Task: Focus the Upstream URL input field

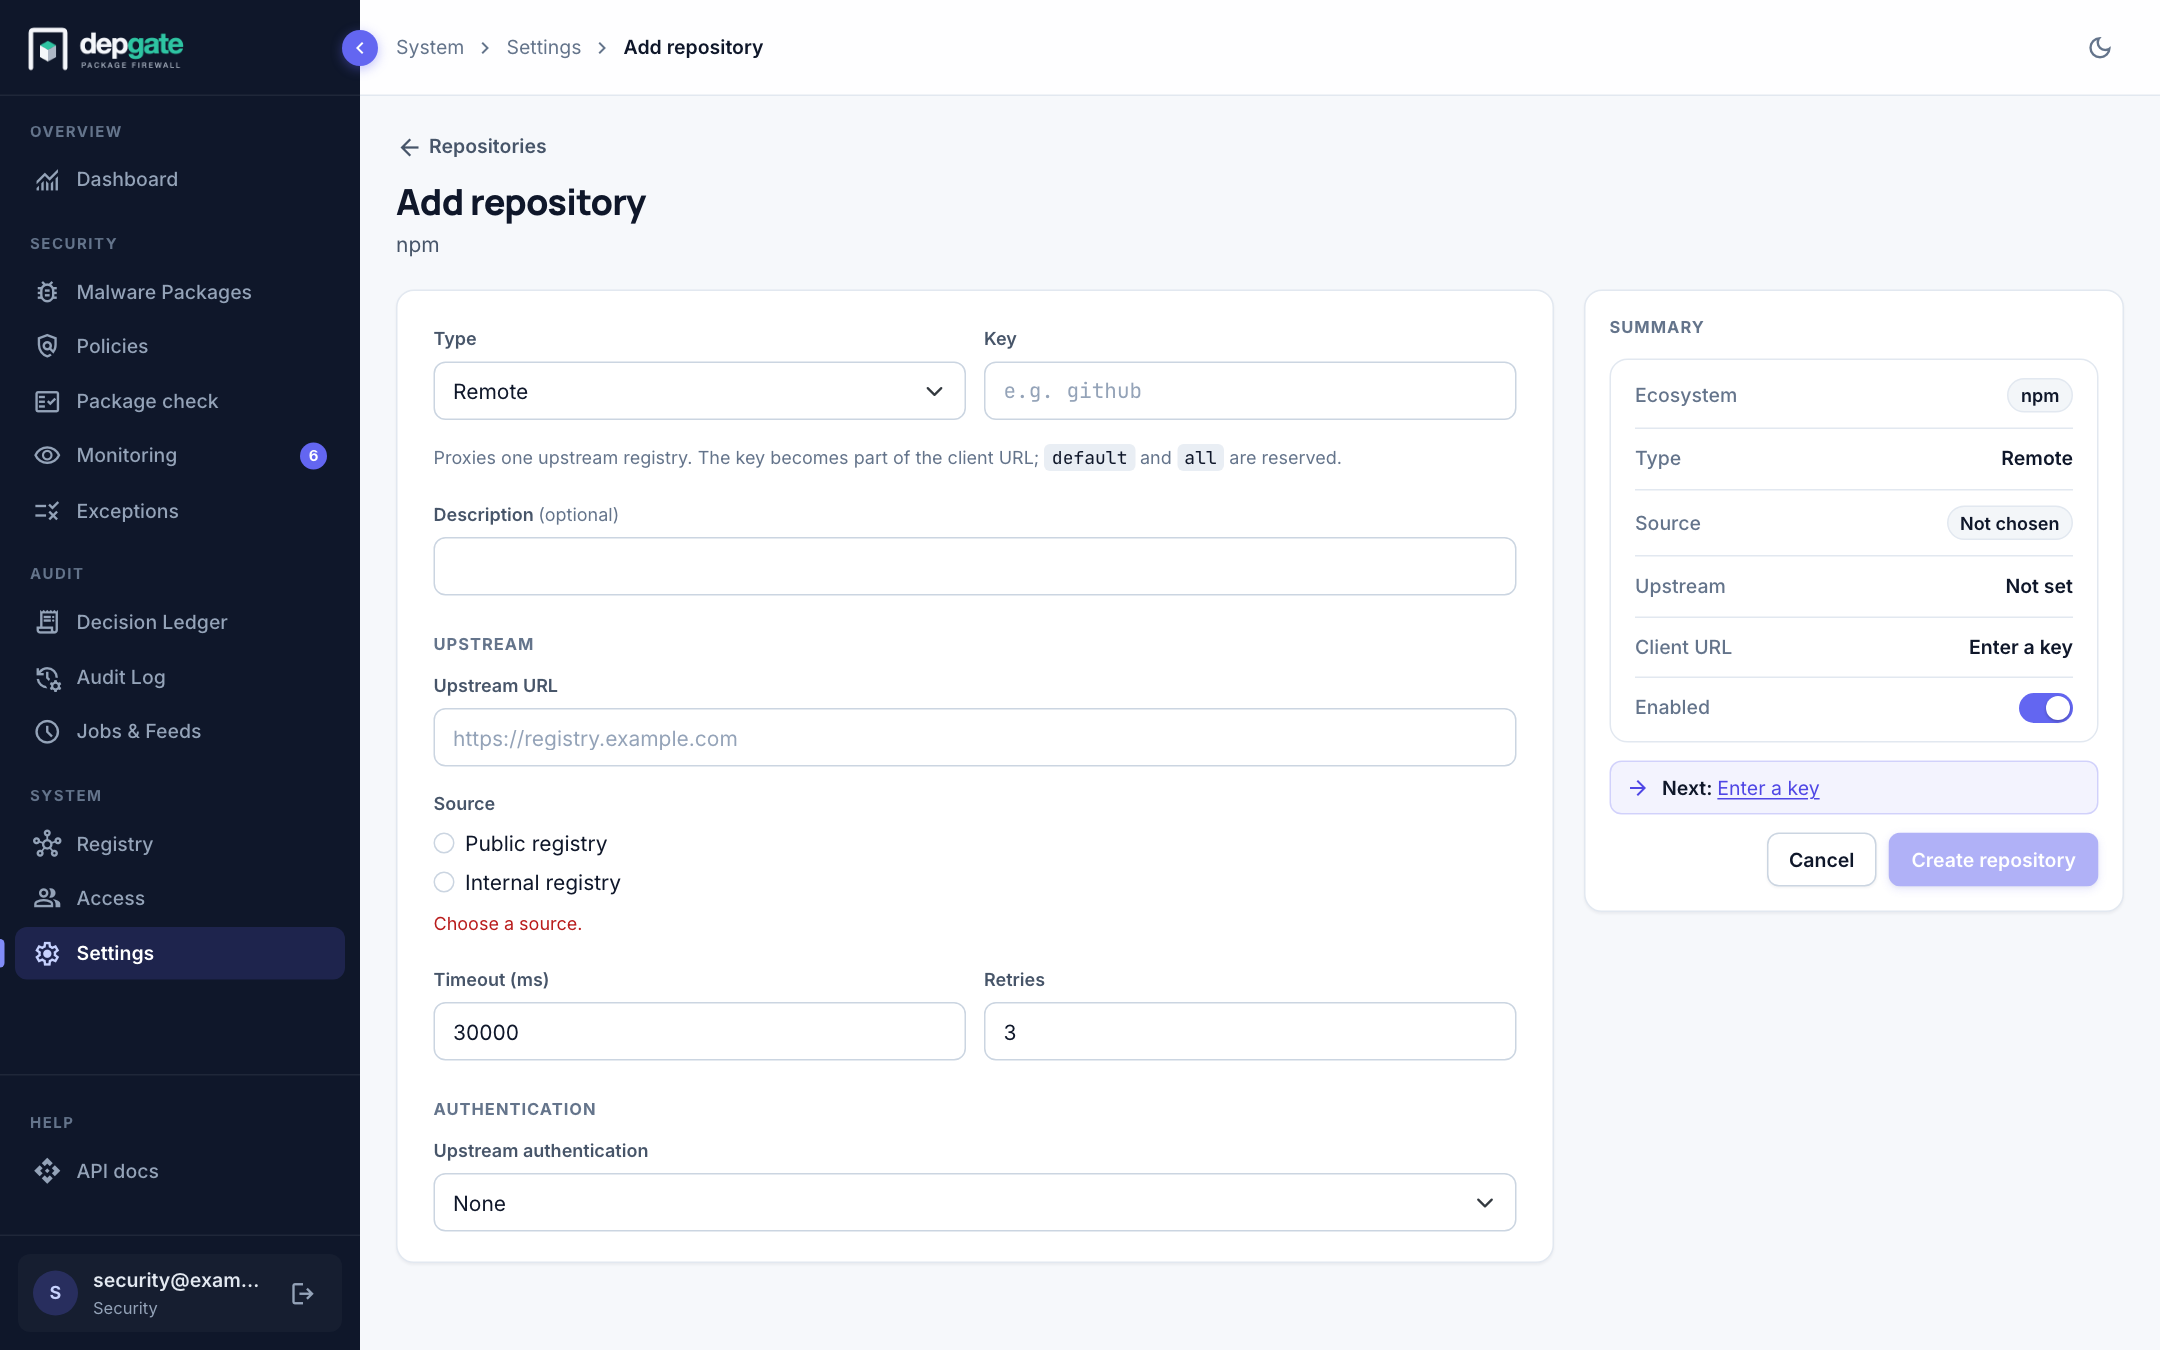Action: click(x=974, y=738)
